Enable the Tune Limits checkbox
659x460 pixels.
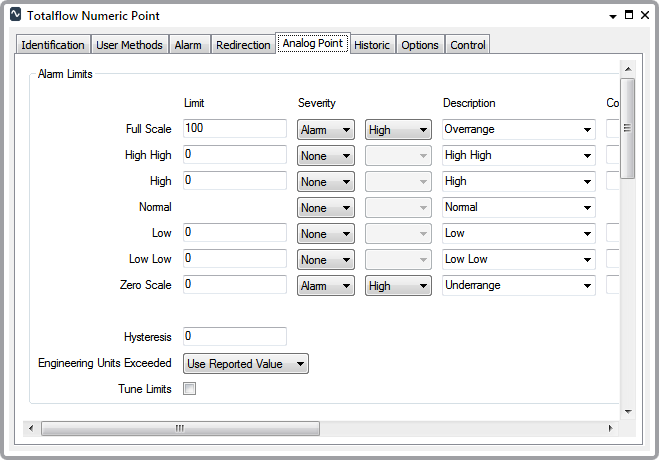point(190,389)
